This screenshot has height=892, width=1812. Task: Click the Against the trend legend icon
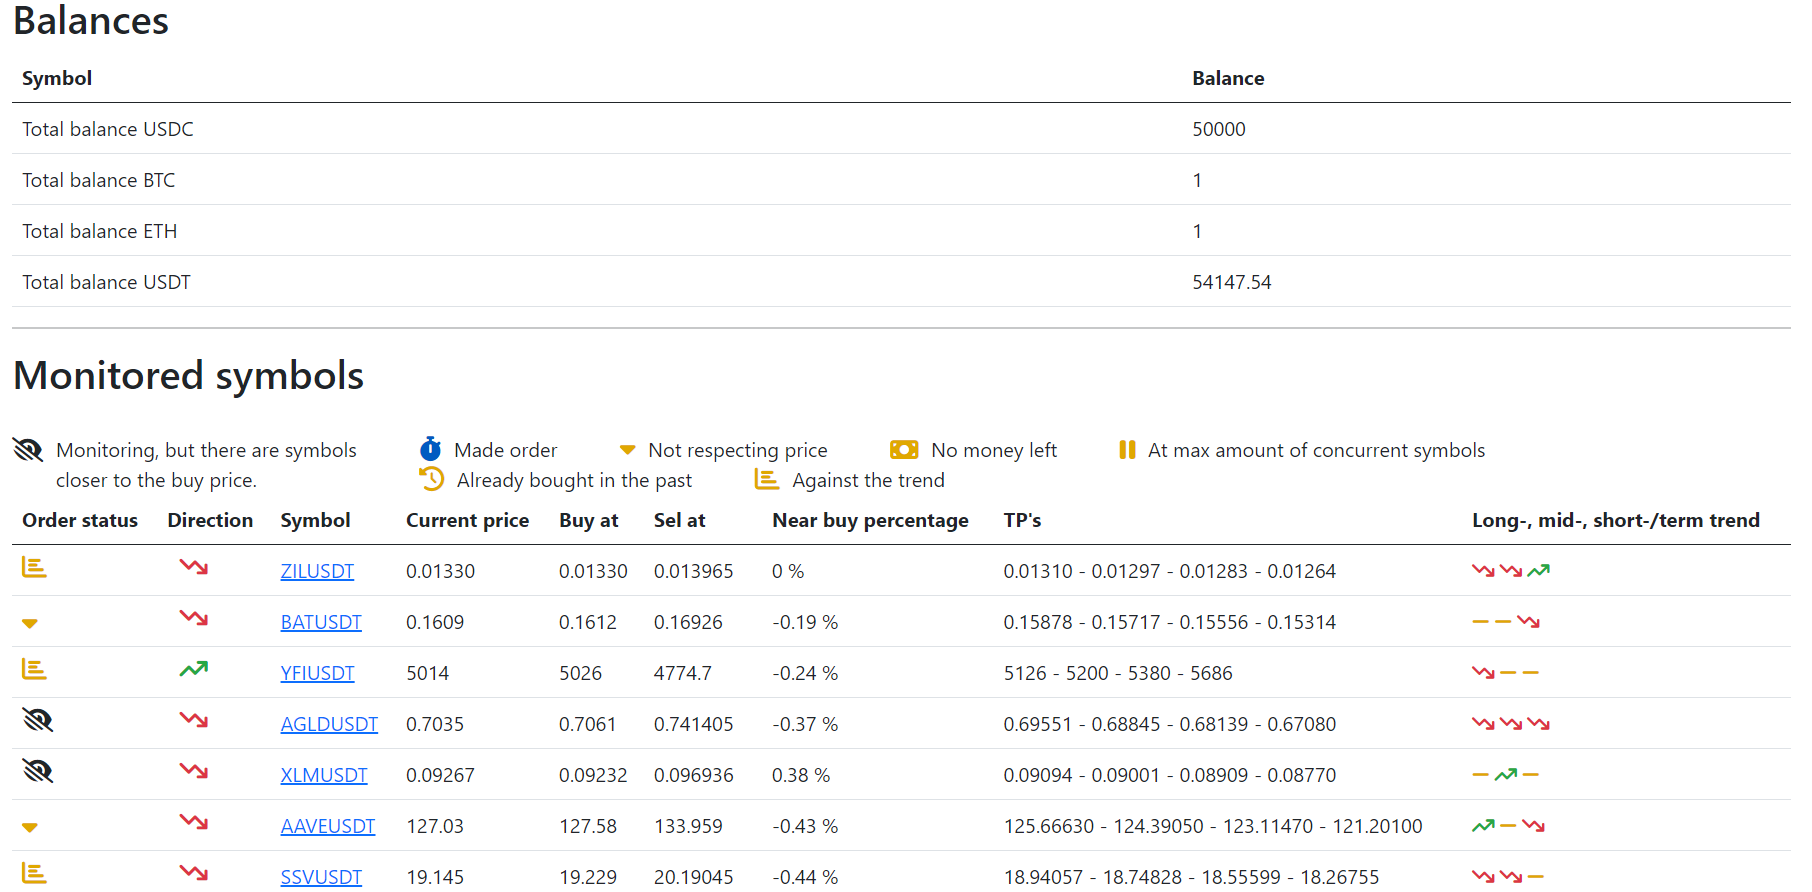pos(766,480)
